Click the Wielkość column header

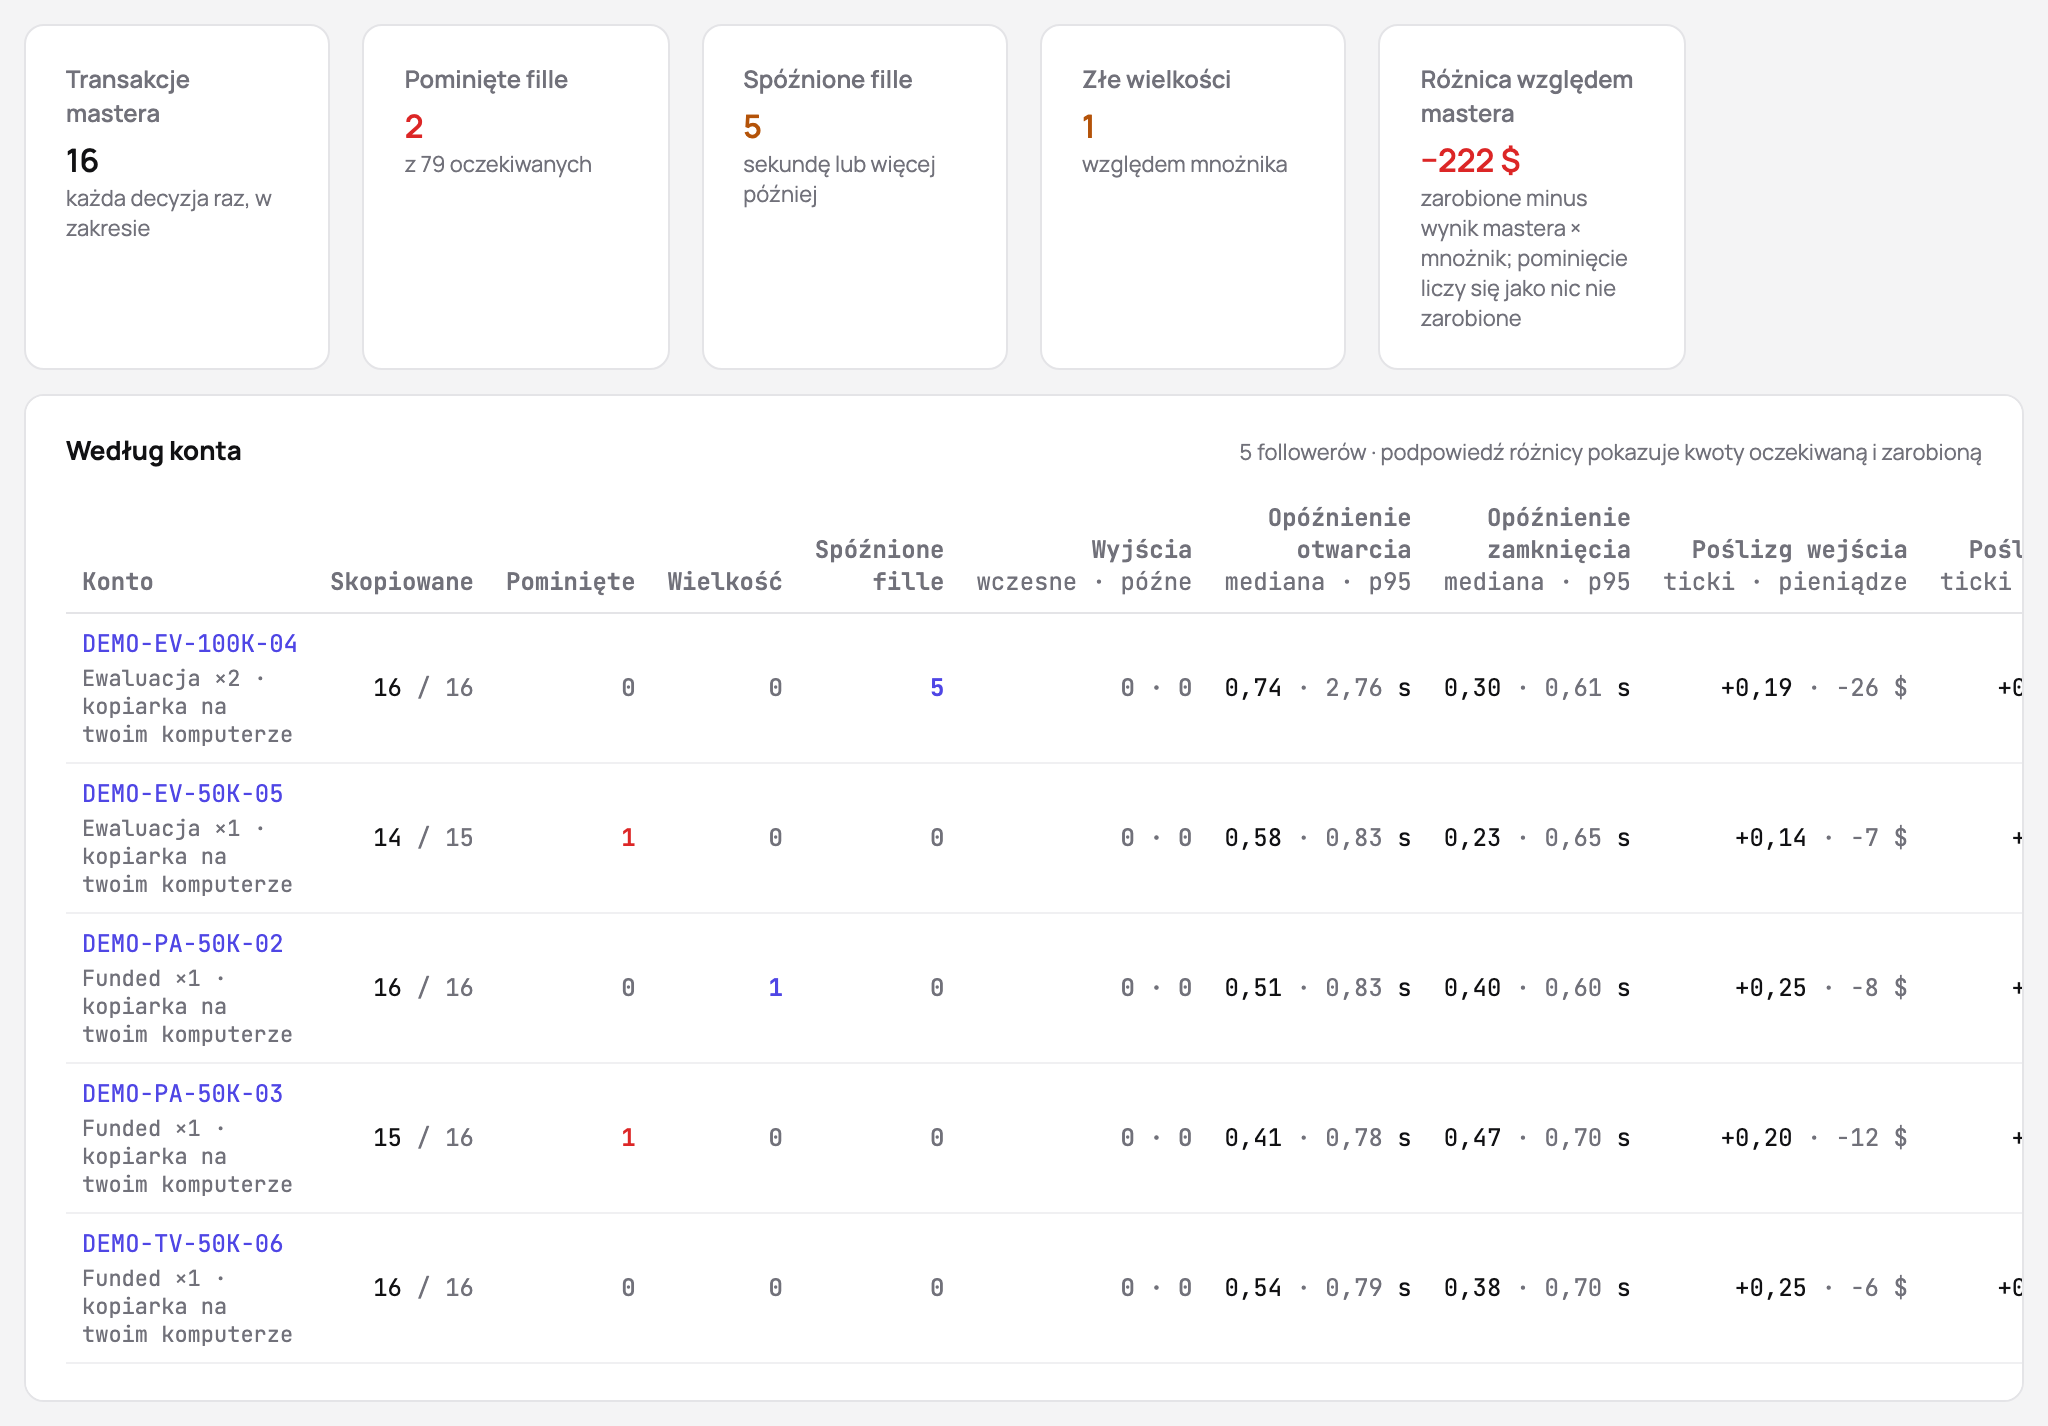pos(725,582)
